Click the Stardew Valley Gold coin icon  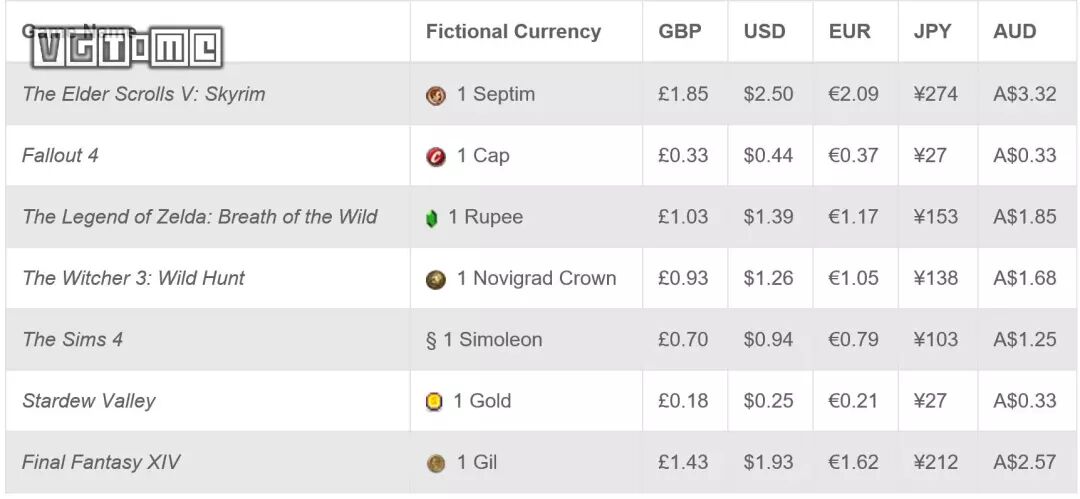click(x=434, y=402)
